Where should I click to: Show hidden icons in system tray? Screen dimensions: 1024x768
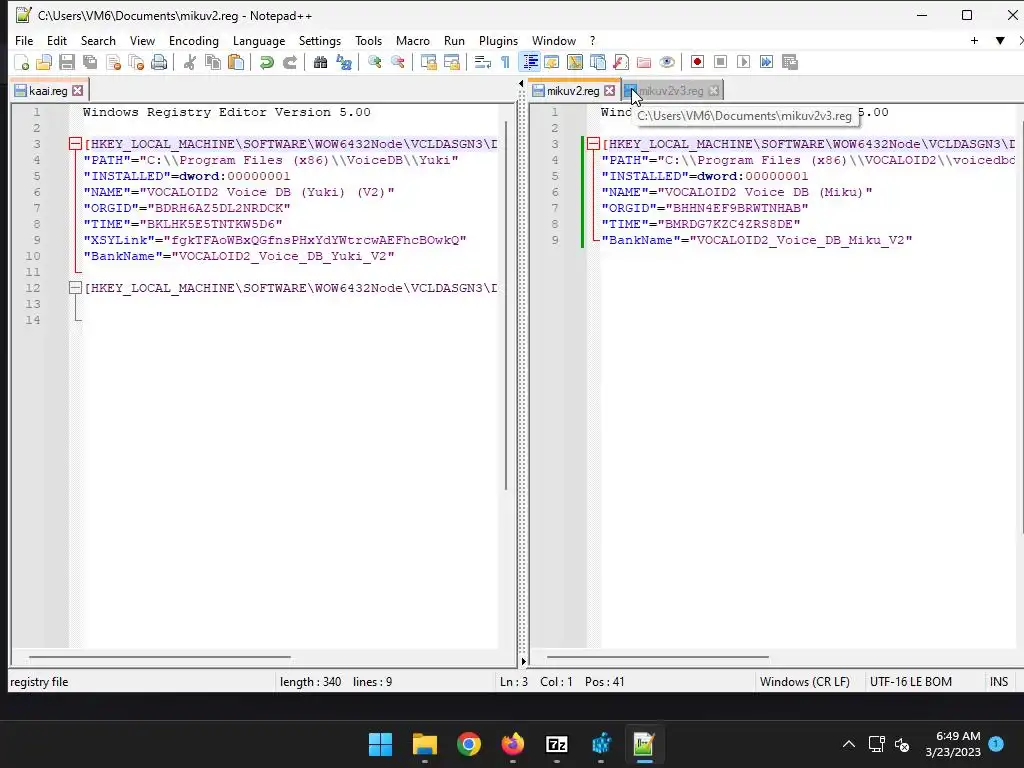(848, 744)
